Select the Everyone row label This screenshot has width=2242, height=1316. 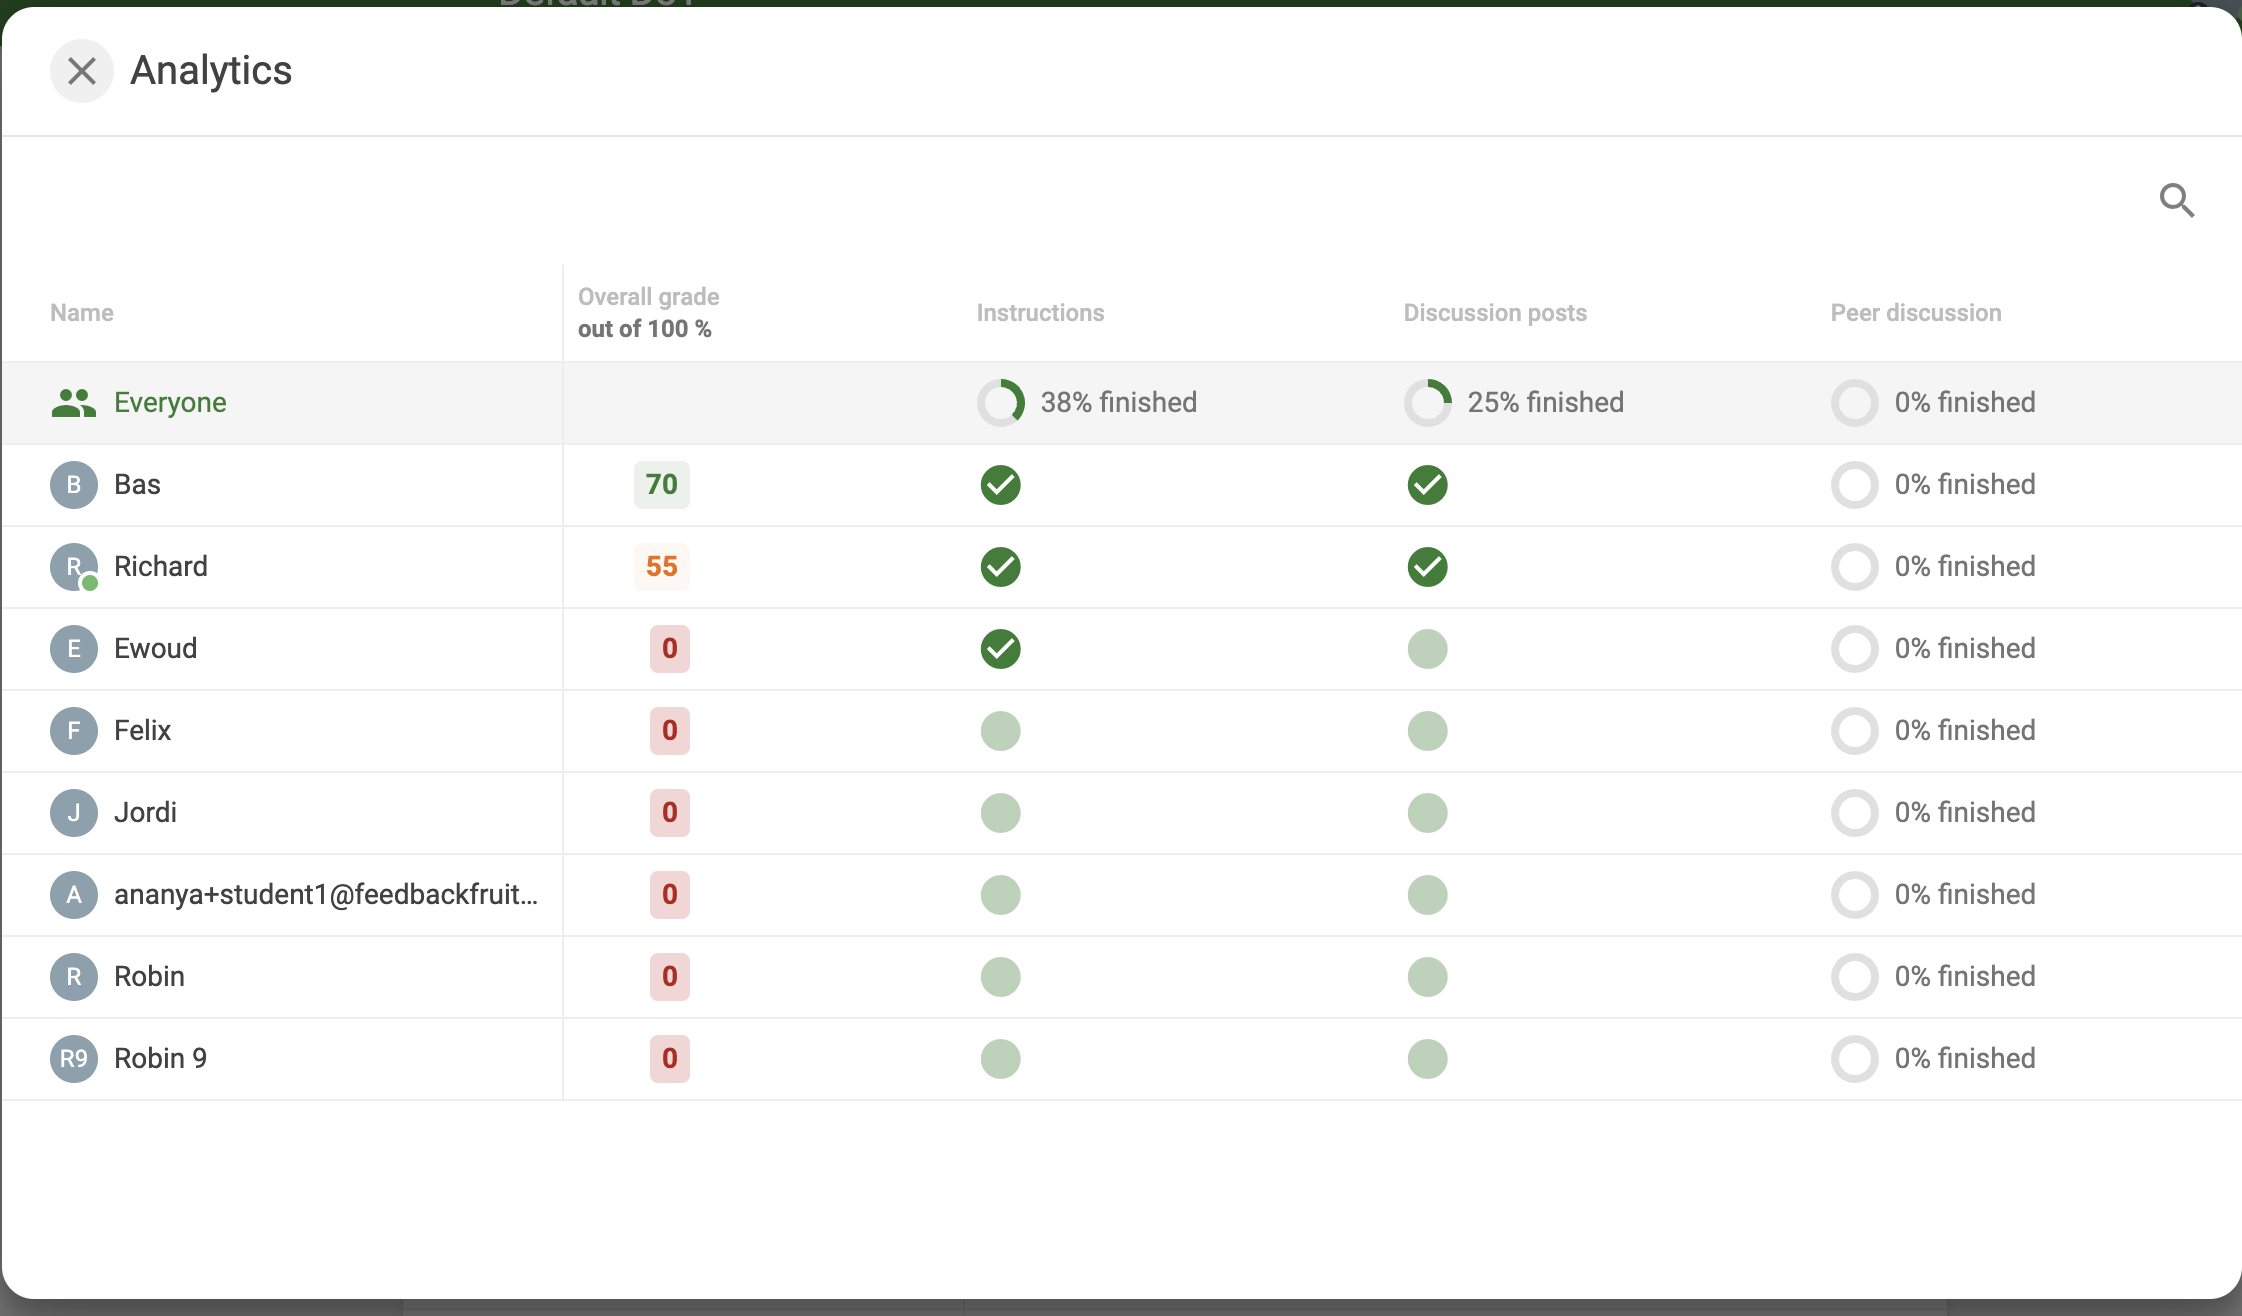[x=170, y=403]
